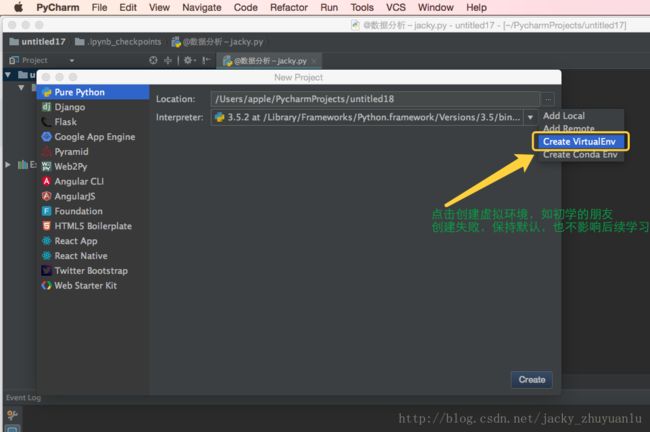Choose the Django project type icon
The height and width of the screenshot is (432, 650).
point(46,107)
